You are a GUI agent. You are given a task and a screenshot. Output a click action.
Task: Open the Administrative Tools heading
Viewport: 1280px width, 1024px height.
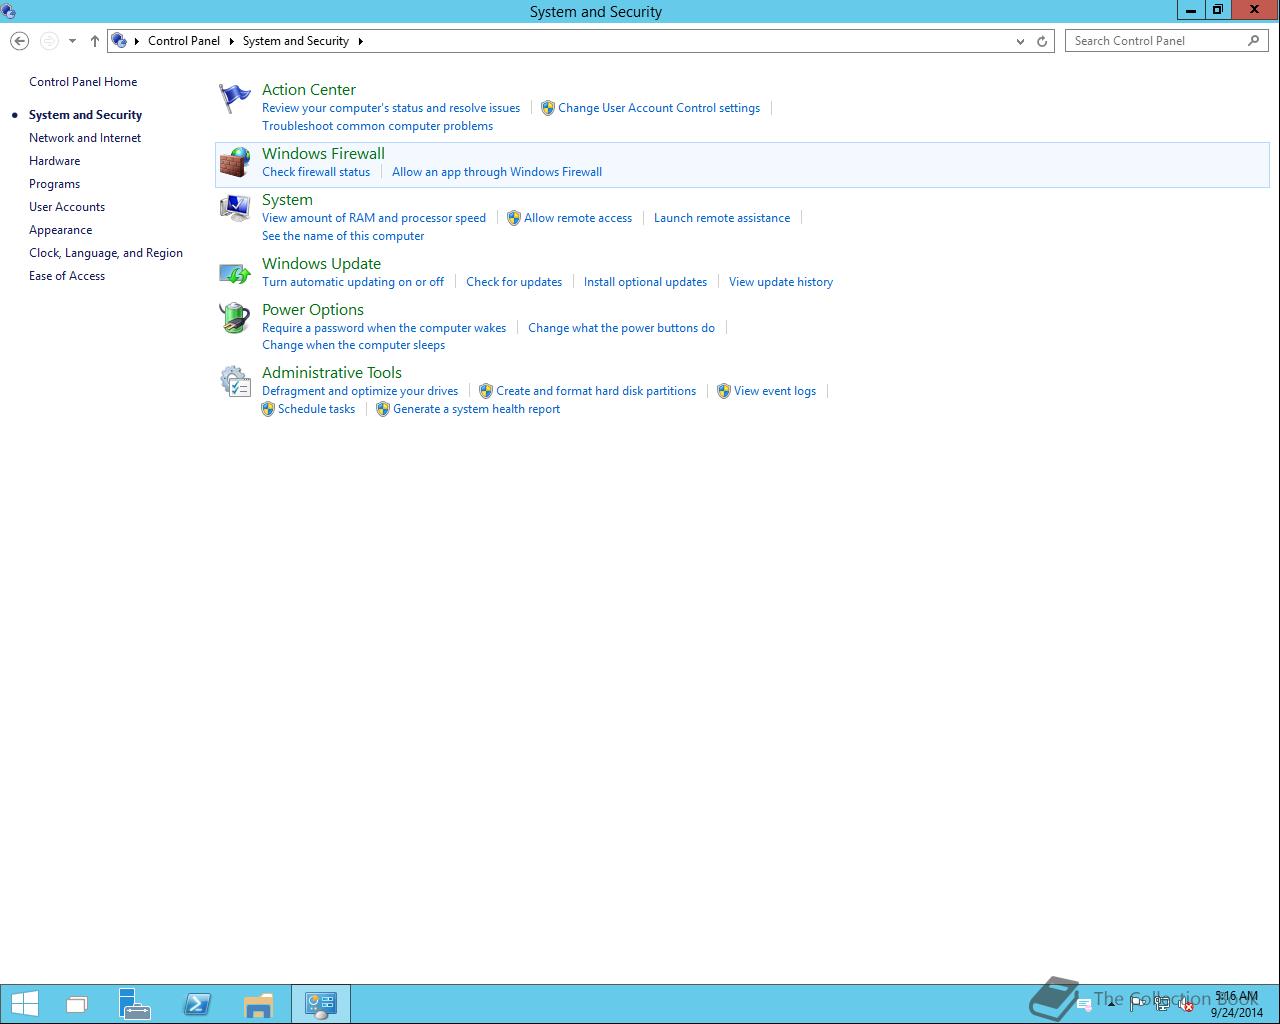(332, 373)
